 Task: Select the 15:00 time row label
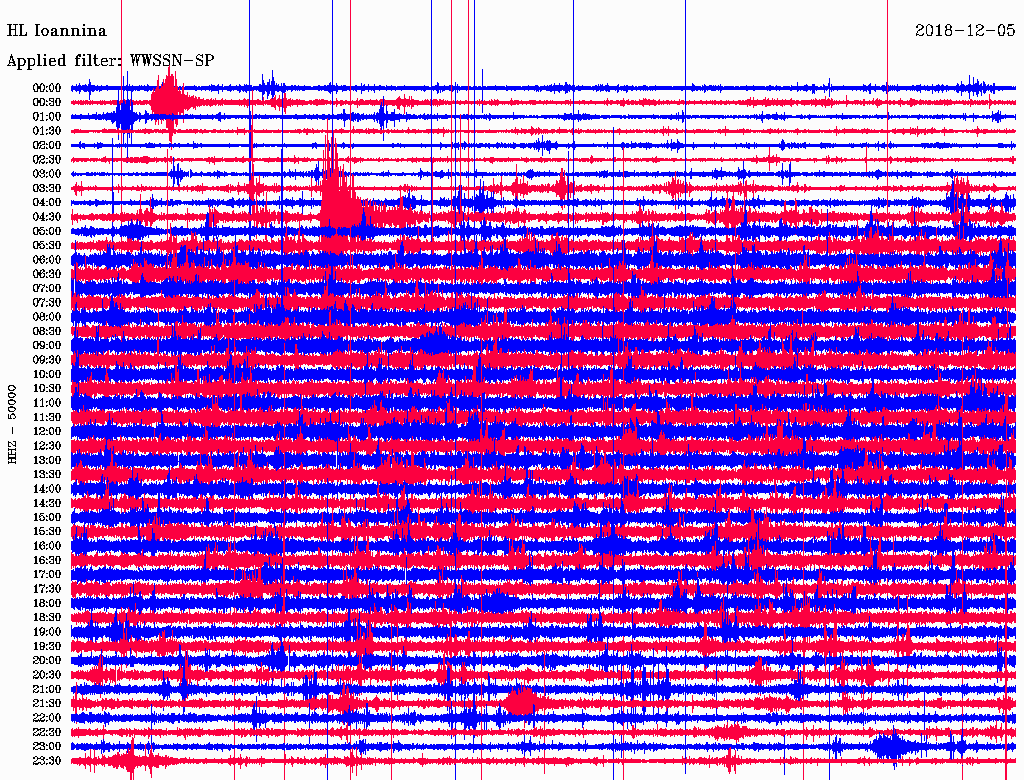point(47,517)
